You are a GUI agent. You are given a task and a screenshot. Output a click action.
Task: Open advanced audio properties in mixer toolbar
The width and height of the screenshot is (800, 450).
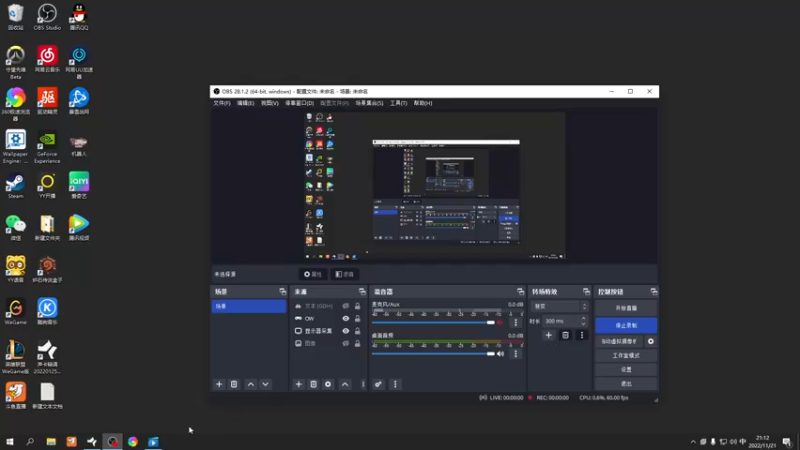click(378, 384)
